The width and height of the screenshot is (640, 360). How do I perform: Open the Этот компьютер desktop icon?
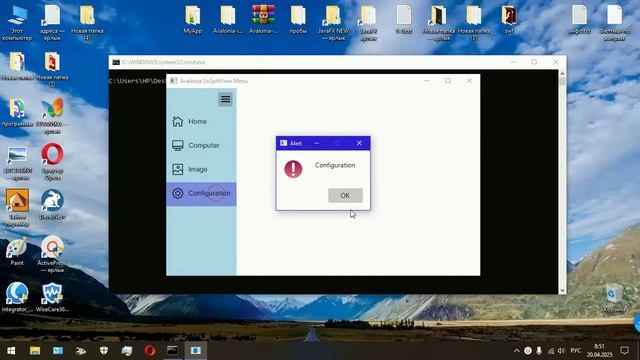17,22
